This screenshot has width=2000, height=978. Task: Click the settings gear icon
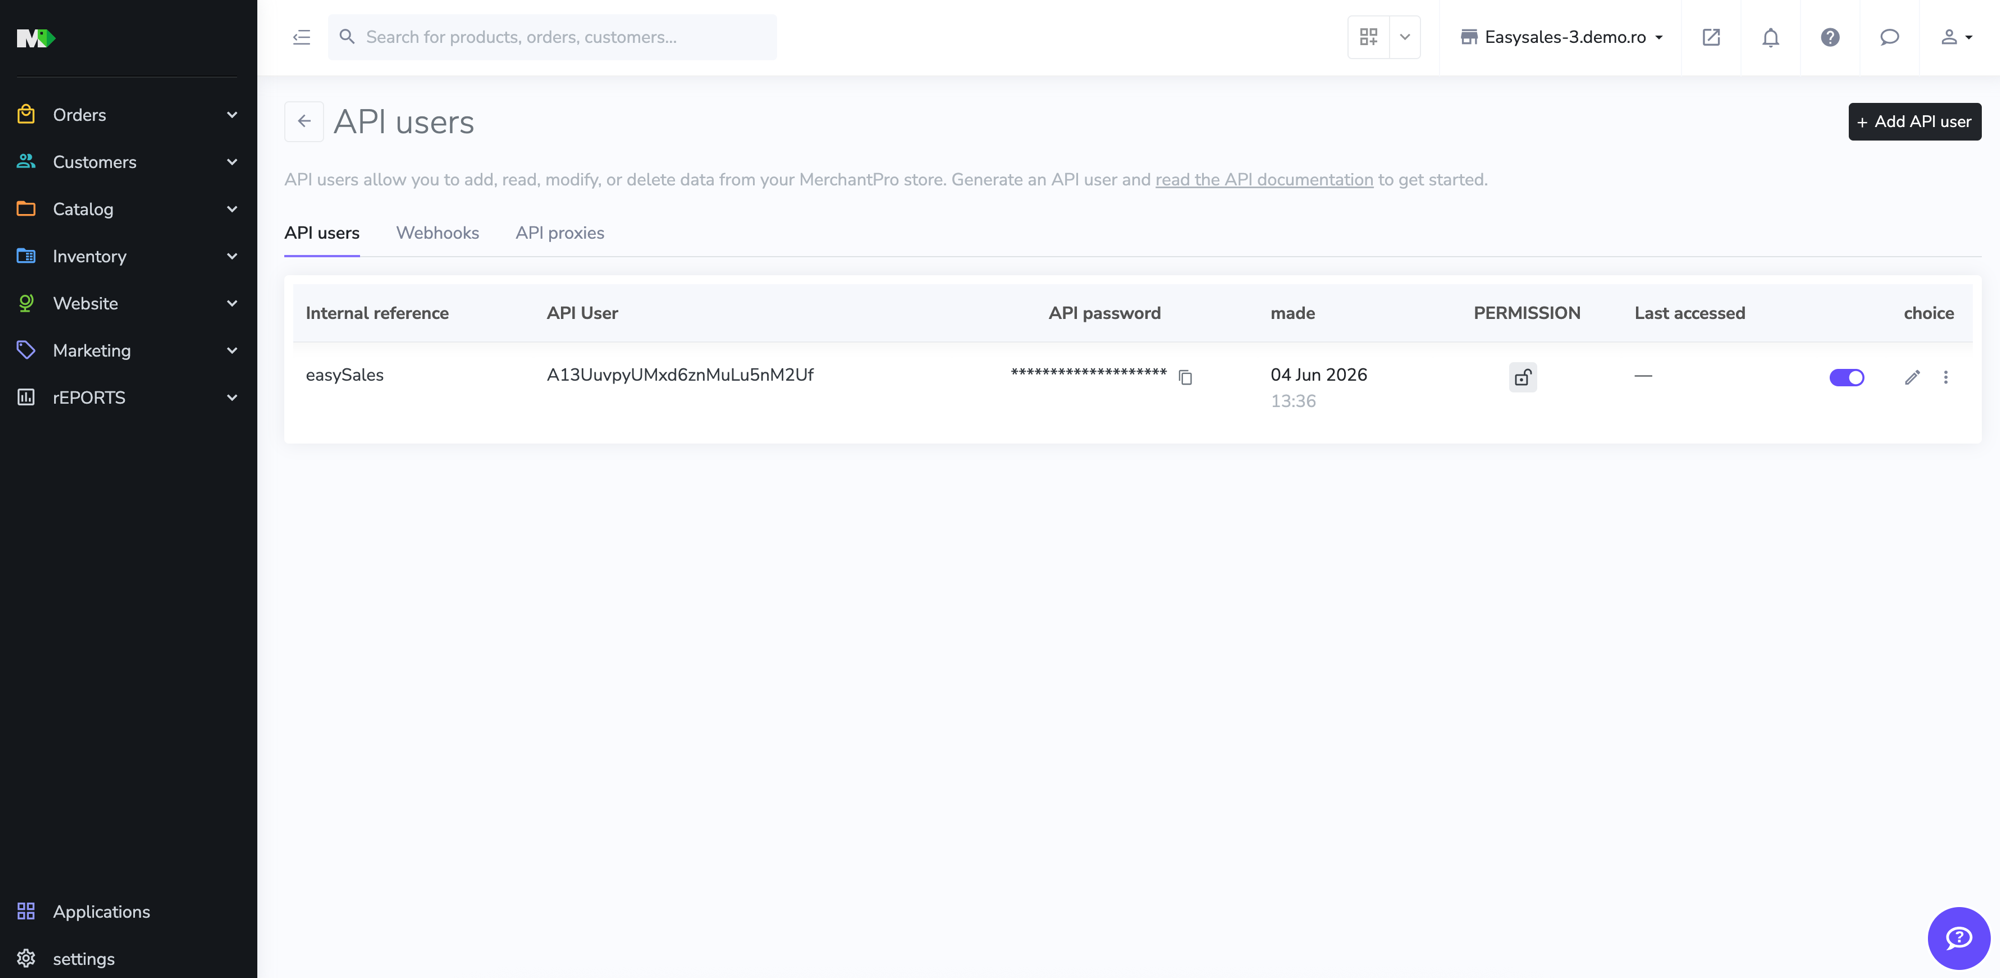point(26,958)
